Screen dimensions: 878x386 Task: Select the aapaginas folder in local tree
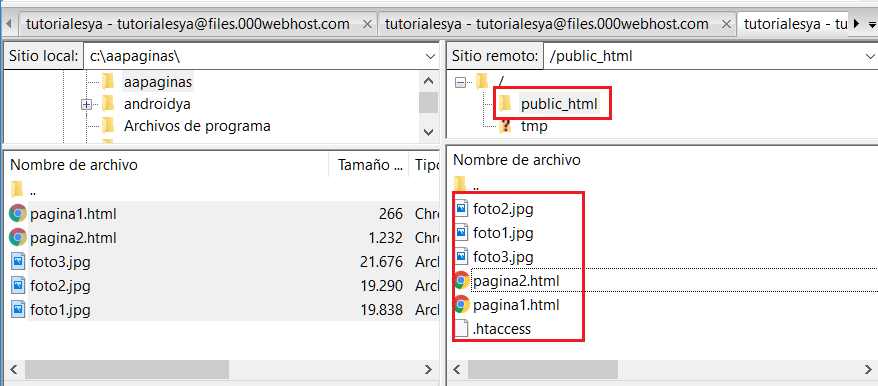[158, 82]
